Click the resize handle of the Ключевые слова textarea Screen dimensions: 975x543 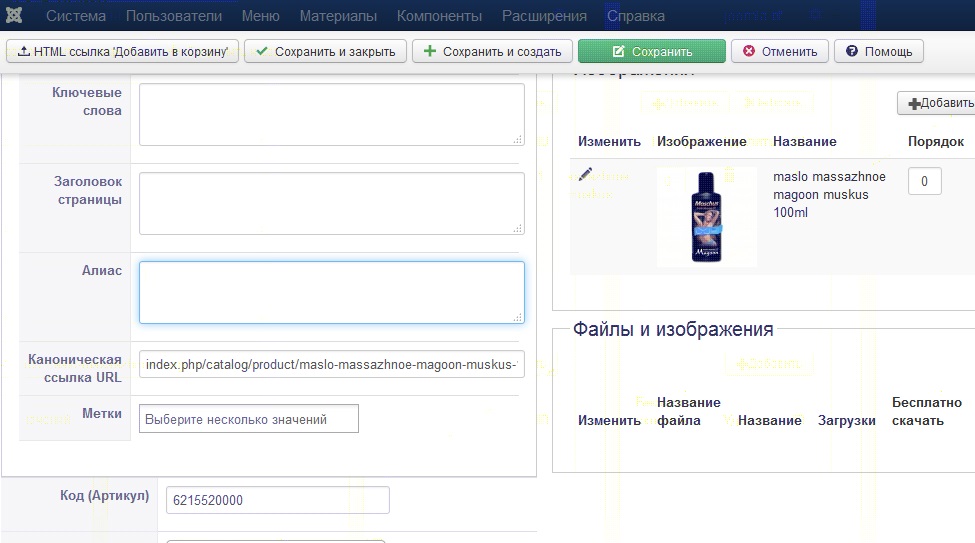tap(517, 140)
